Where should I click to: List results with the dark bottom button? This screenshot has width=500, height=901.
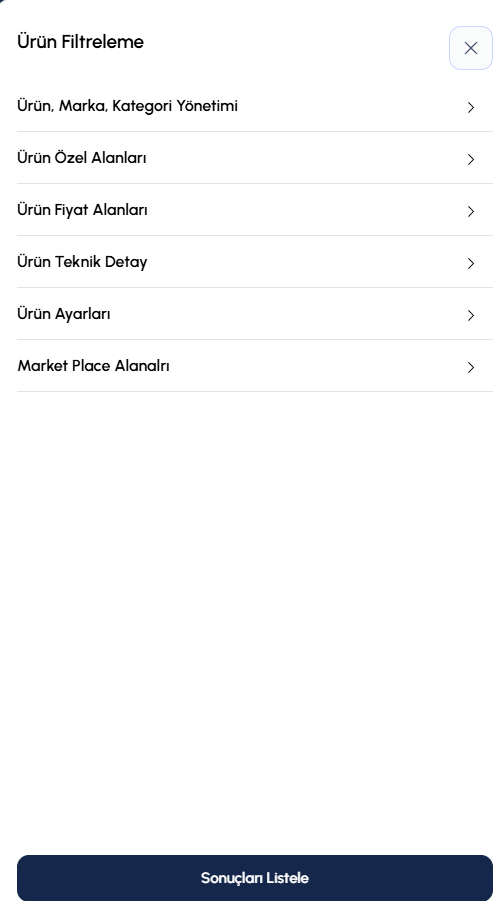pyautogui.click(x=255, y=878)
